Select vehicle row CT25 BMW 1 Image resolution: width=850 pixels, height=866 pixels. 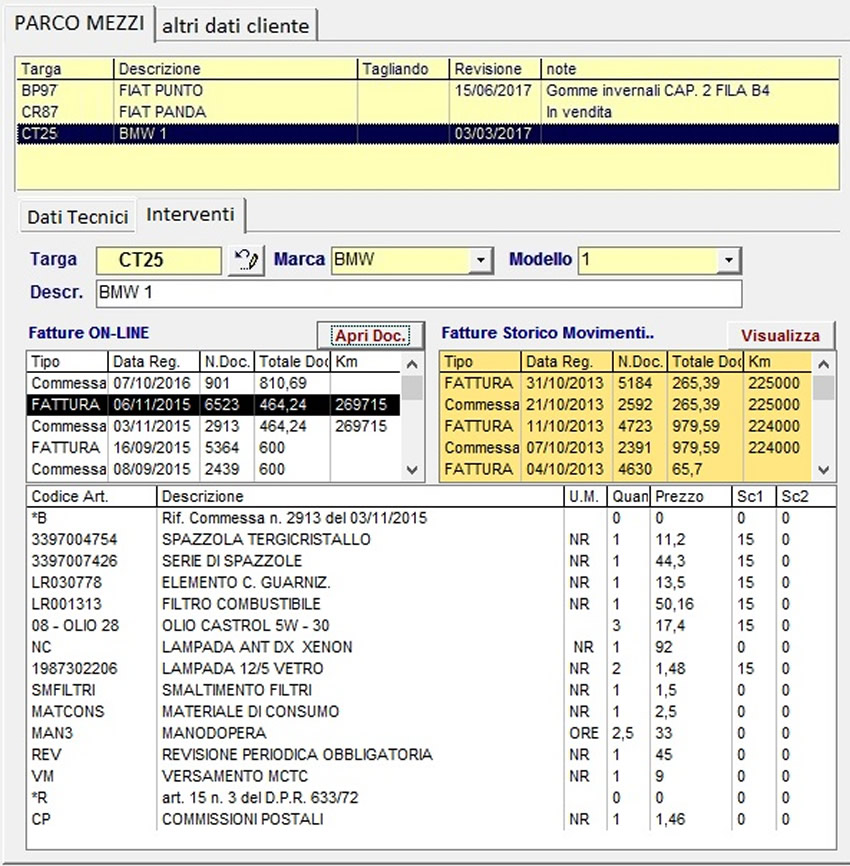tap(427, 134)
